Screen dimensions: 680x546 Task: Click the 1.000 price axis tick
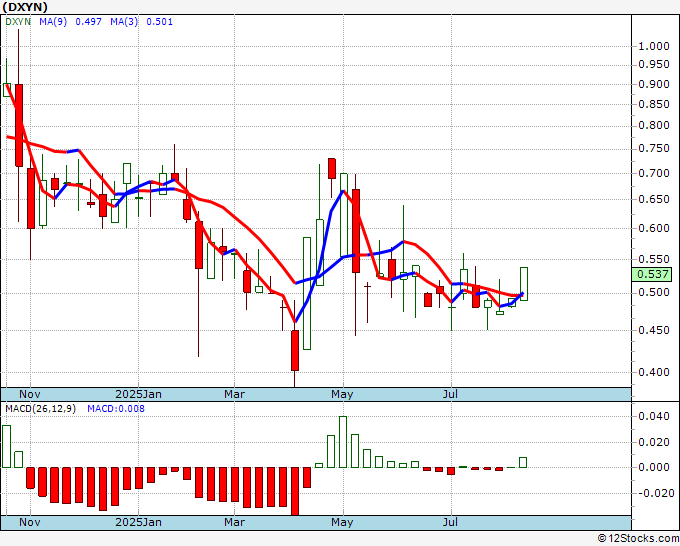click(x=654, y=46)
